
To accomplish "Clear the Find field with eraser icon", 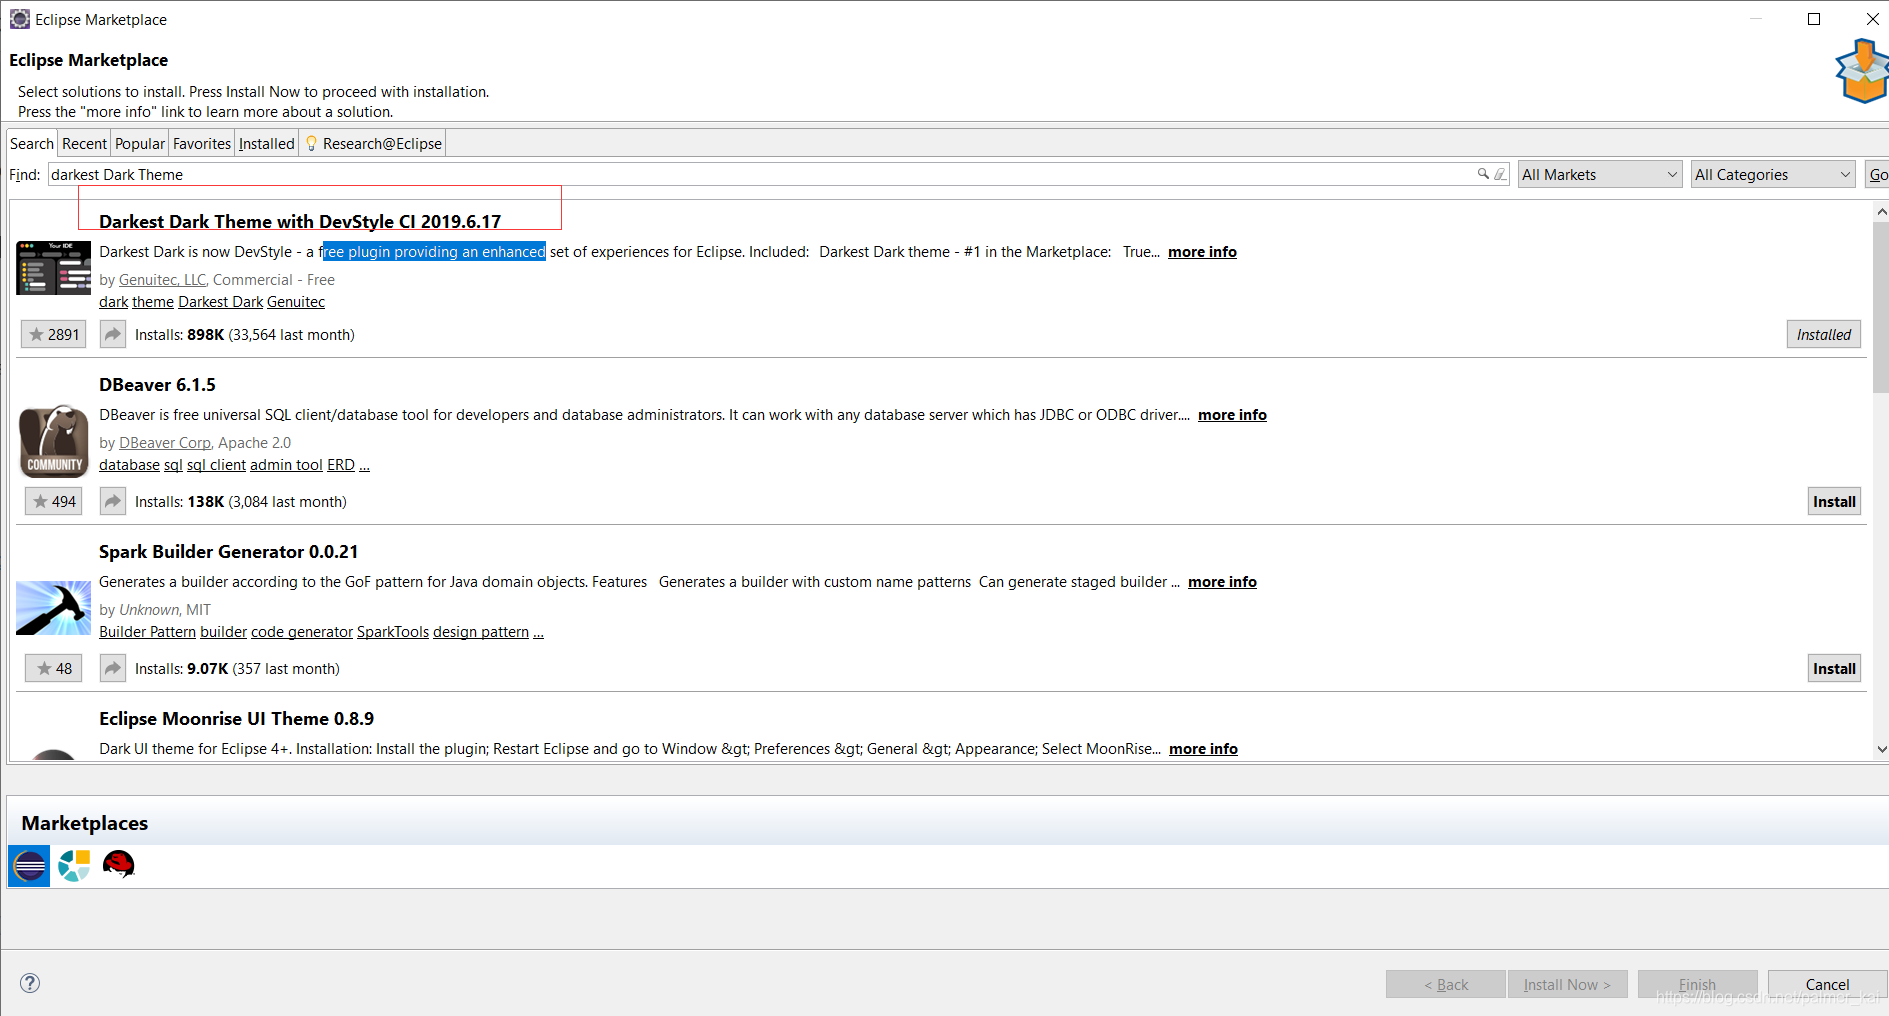I will 1500,174.
